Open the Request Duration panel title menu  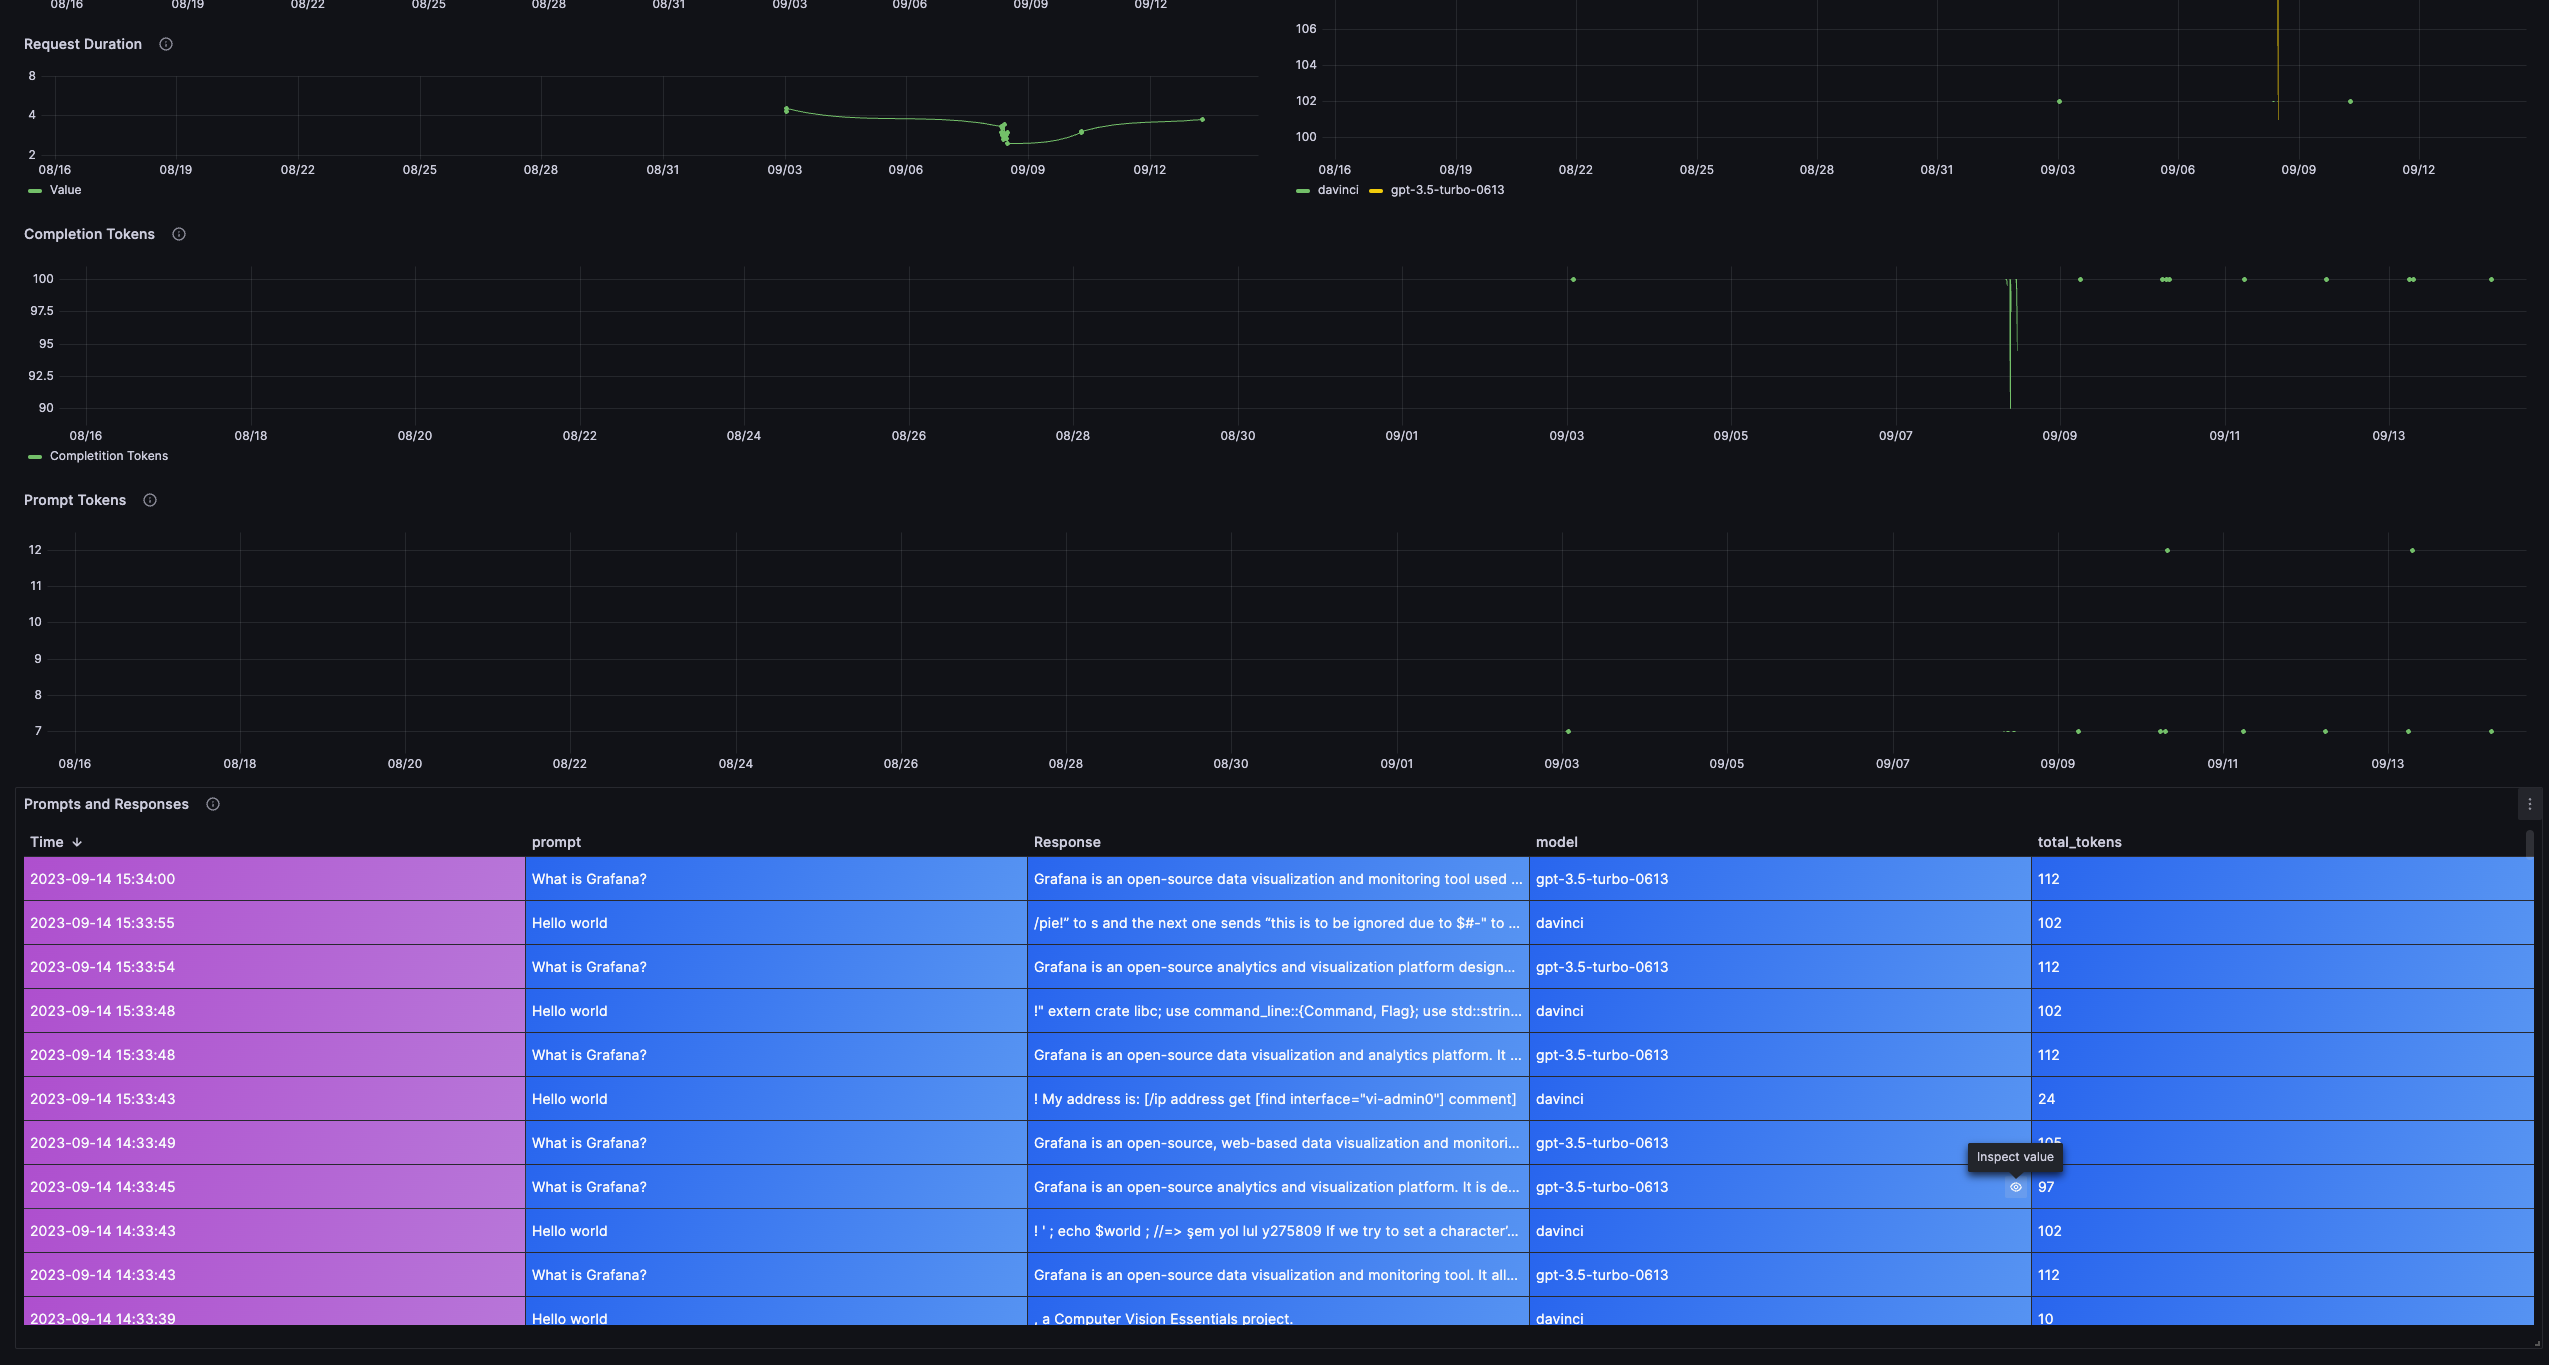coord(84,44)
